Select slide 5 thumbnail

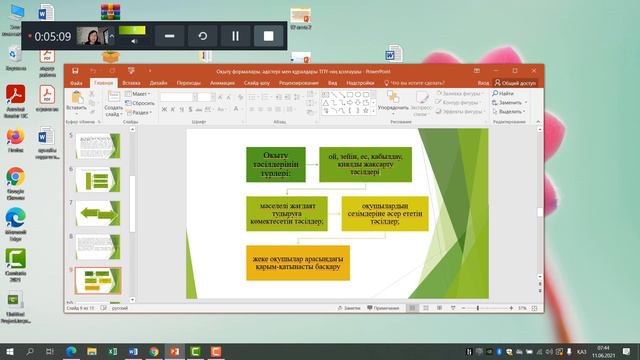(x=98, y=146)
